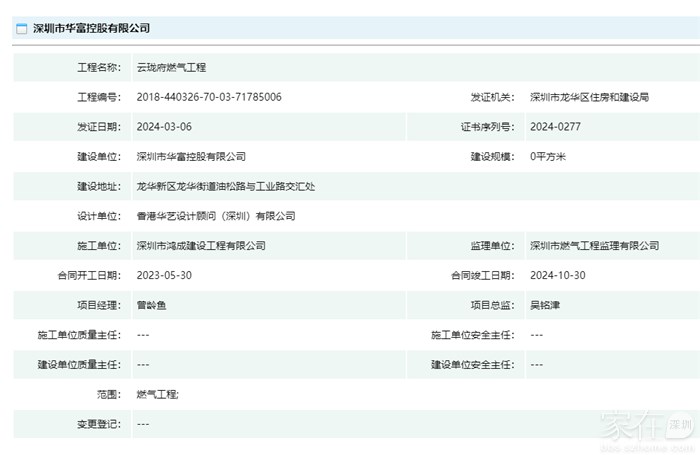Click the issuing authority 深圳市龙华区住房和建设局
Viewport: 700px width, 455px height.
click(x=589, y=97)
